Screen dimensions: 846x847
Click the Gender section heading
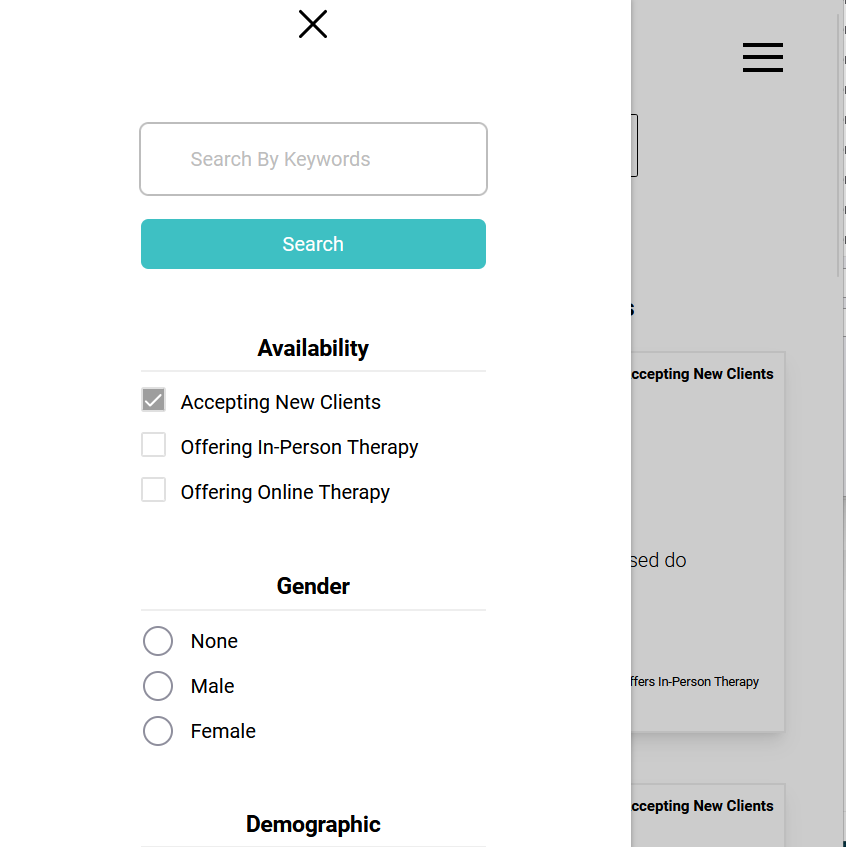coord(313,586)
